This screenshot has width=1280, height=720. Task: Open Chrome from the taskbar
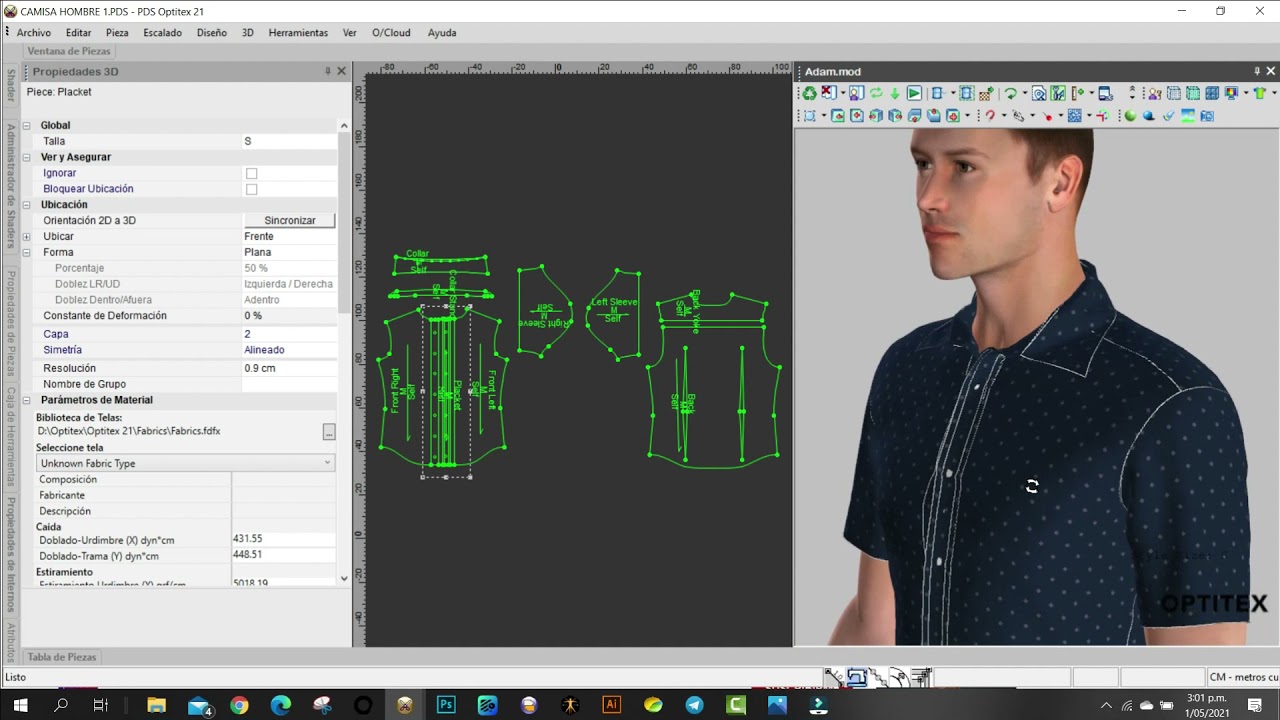pos(239,705)
